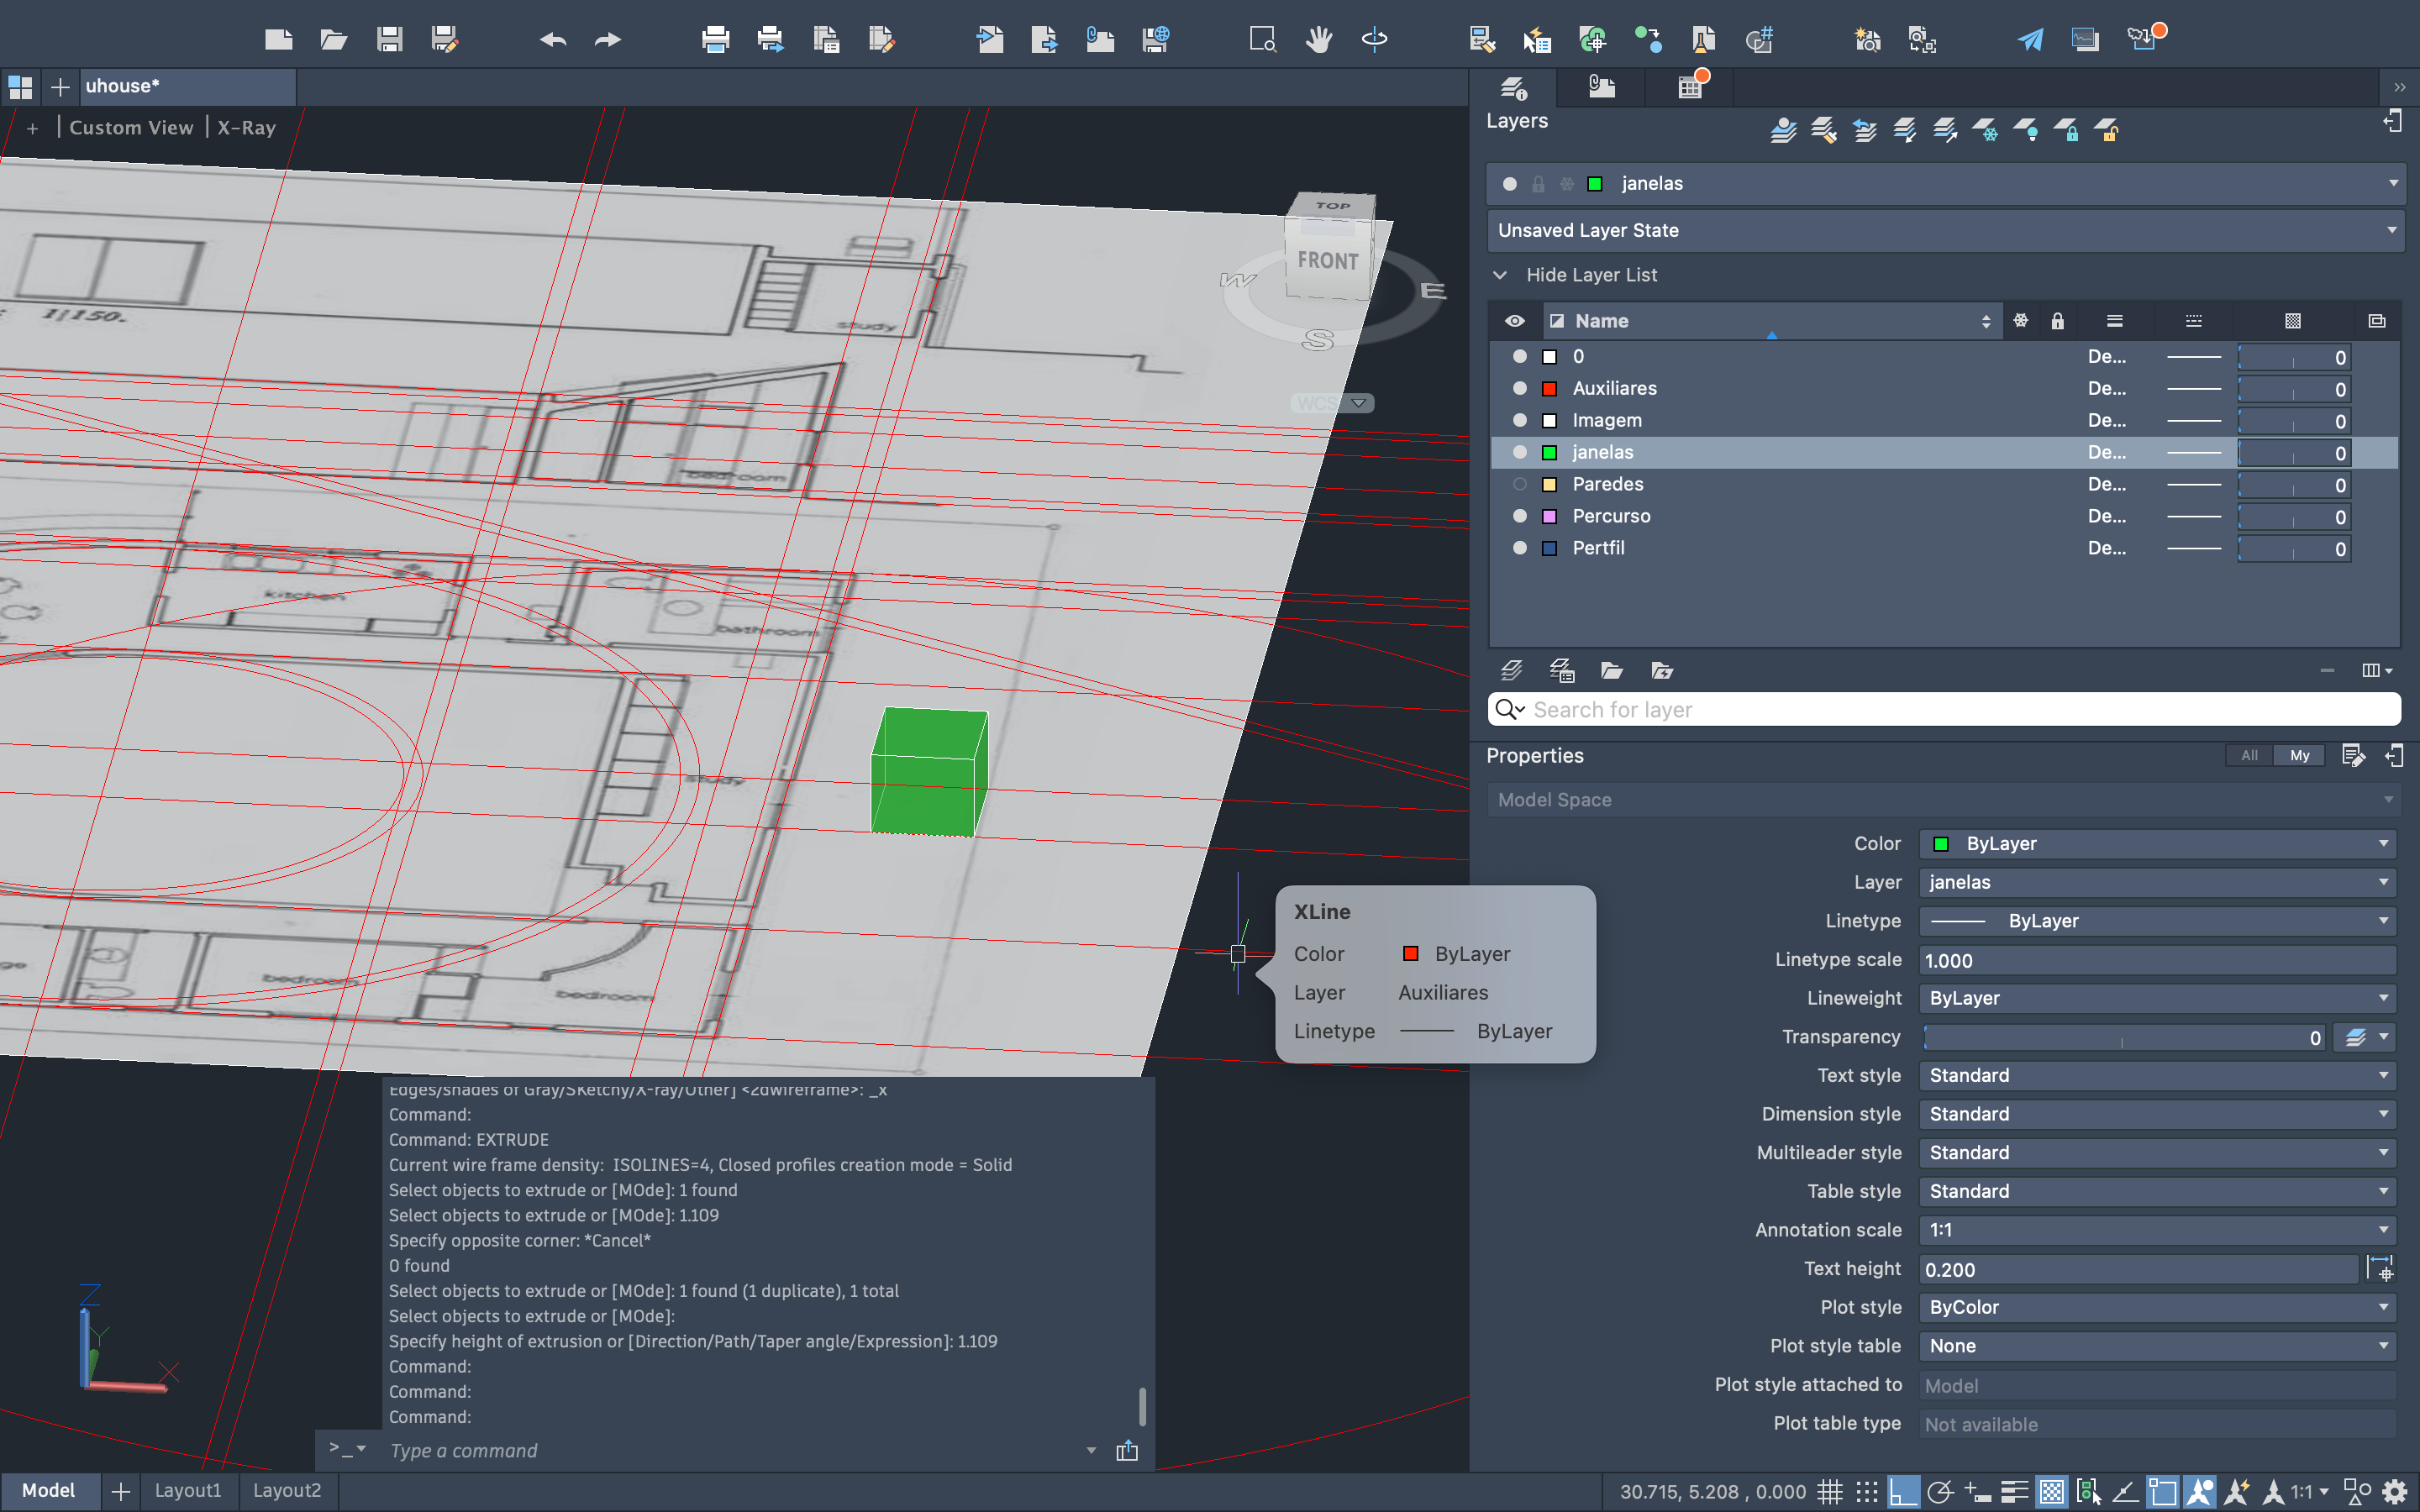Collapse the Hide Layer List chevron
This screenshot has width=2420, height=1512.
pos(1500,275)
